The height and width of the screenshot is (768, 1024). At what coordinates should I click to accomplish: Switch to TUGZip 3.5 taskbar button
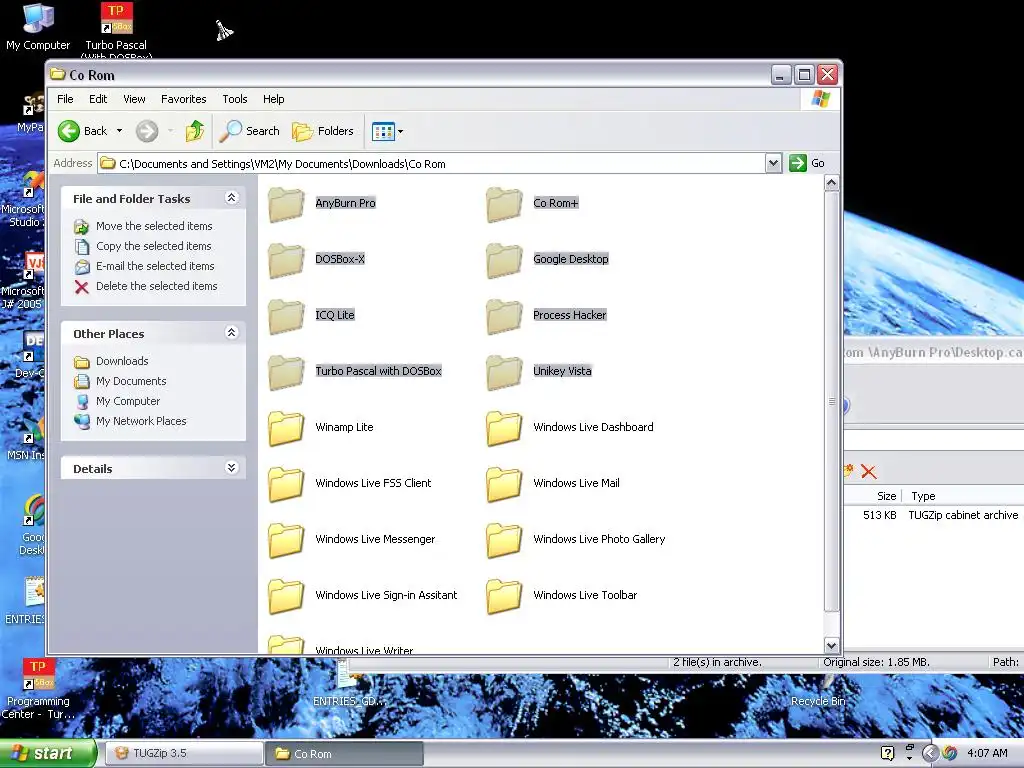[x=184, y=754]
